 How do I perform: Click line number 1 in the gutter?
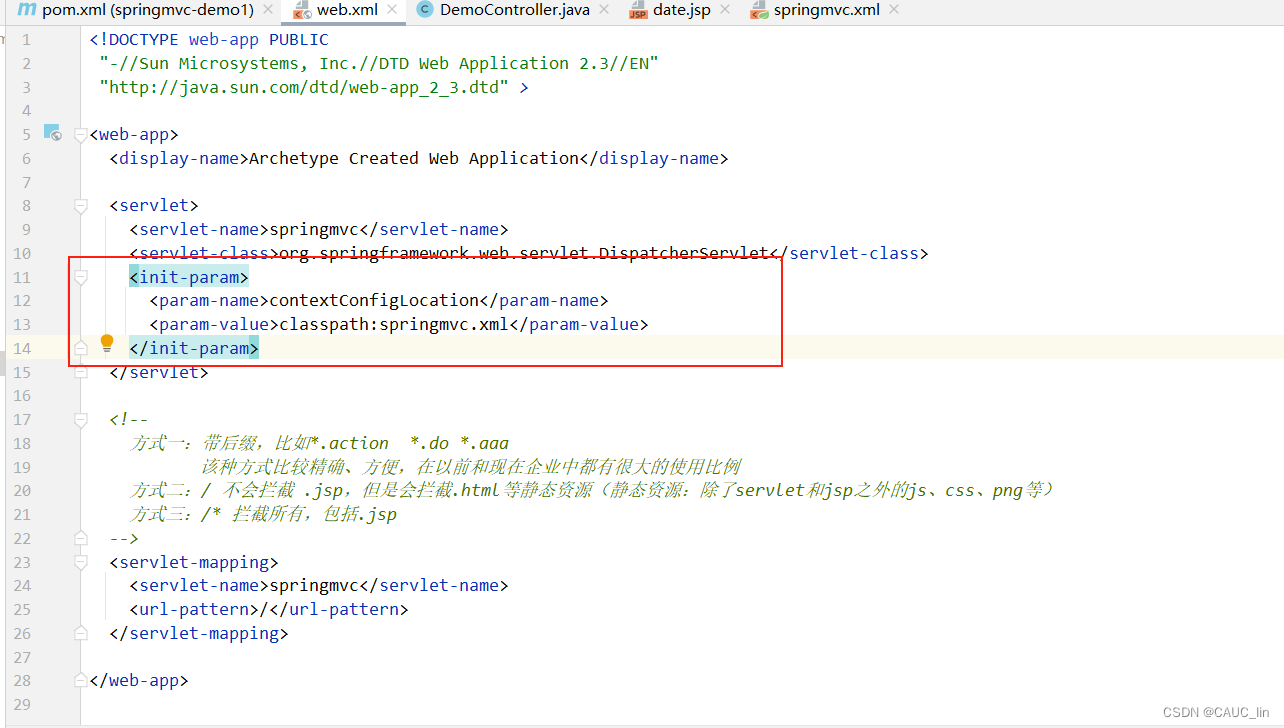tap(26, 40)
